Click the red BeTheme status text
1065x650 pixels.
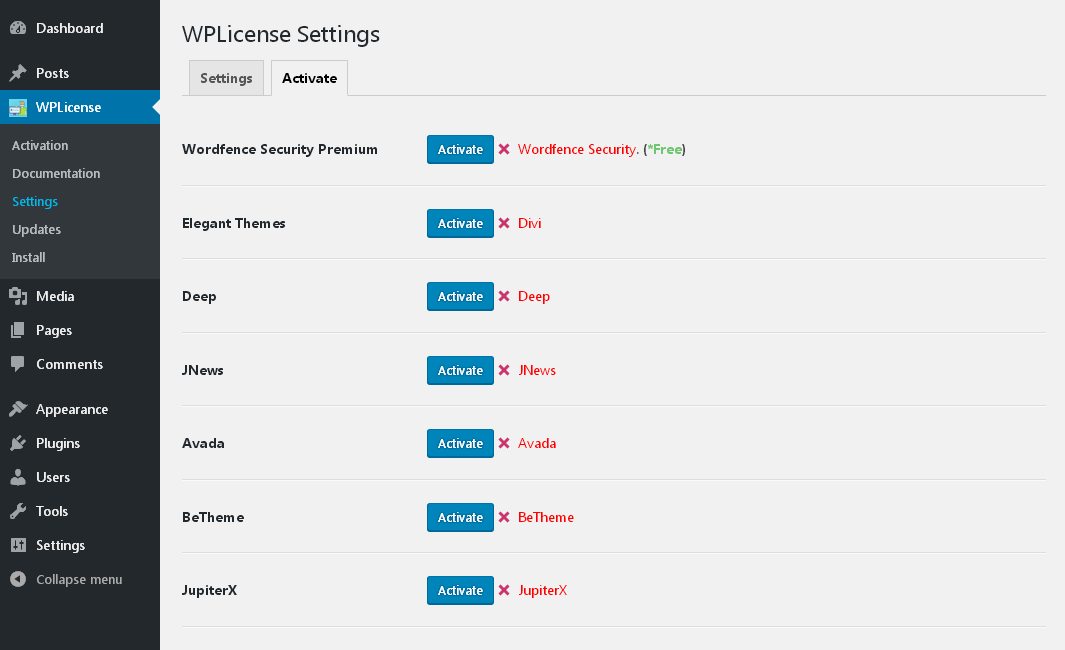point(545,517)
